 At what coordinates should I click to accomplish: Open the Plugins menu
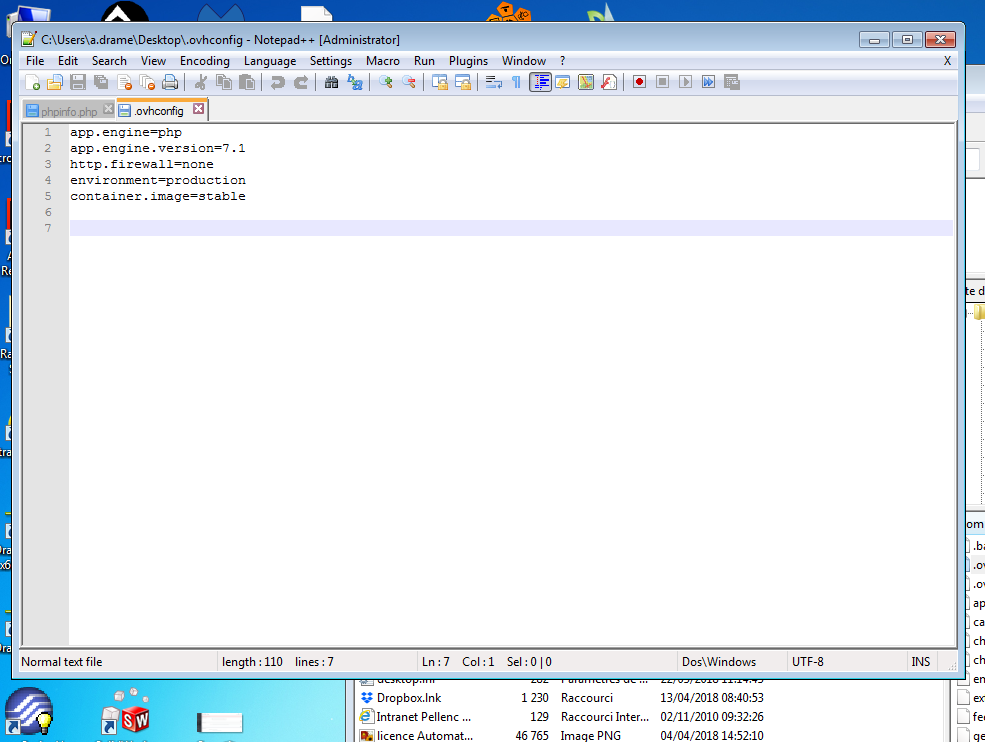(x=468, y=61)
